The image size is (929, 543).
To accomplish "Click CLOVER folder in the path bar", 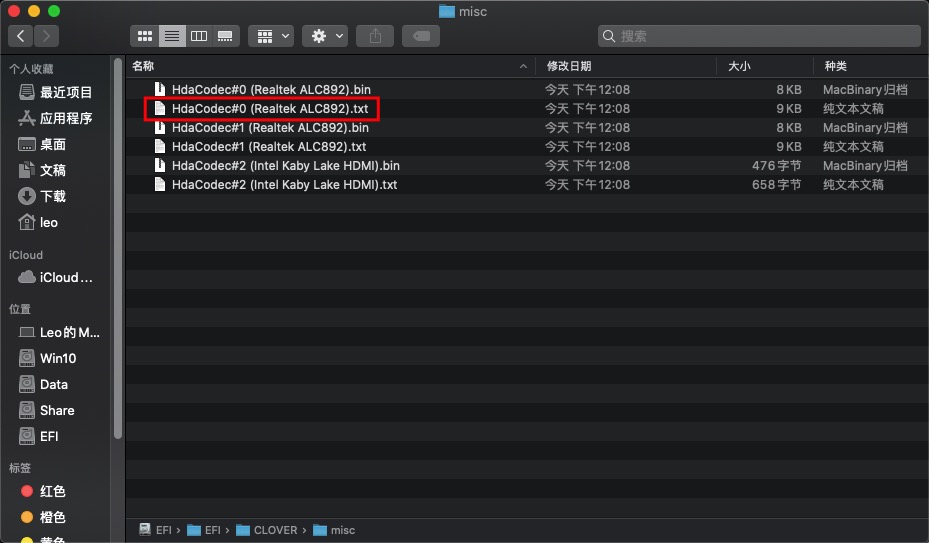I will 267,530.
